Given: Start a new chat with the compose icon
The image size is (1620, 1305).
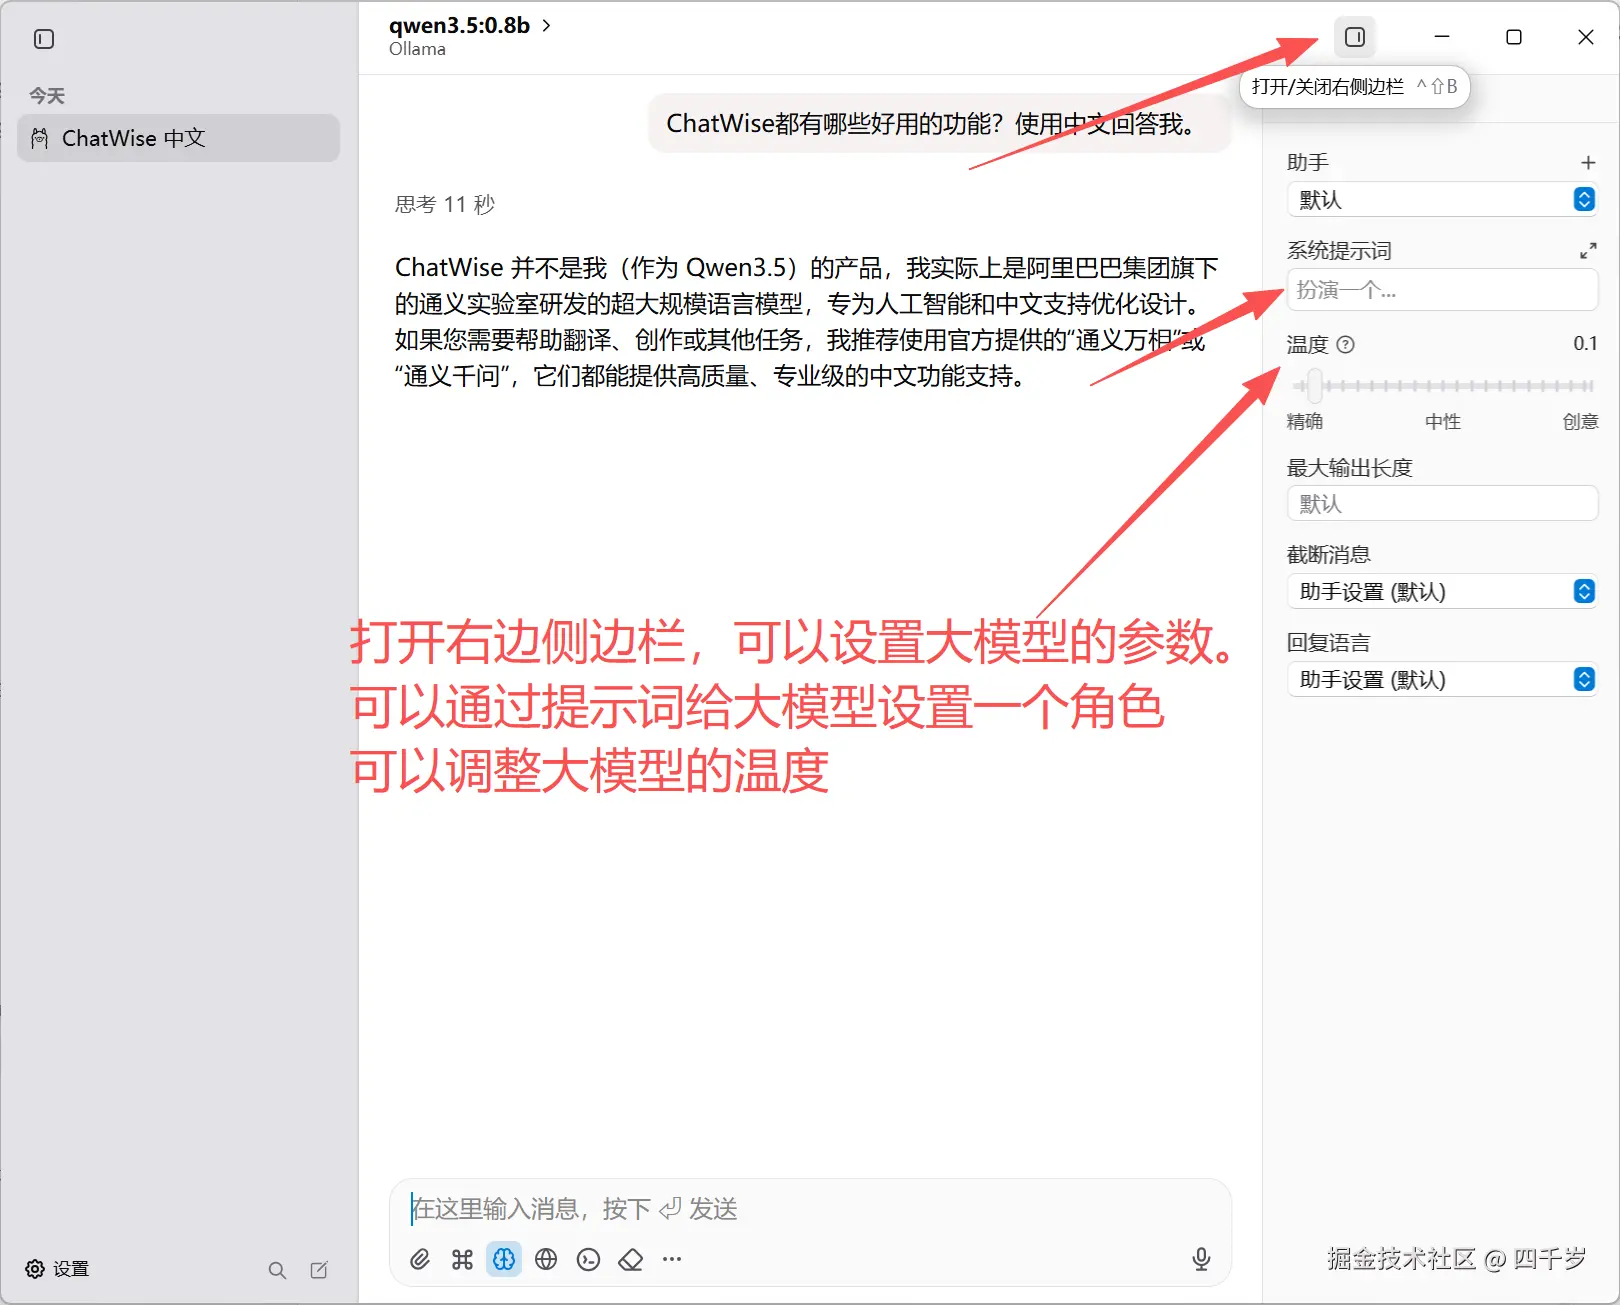Looking at the screenshot, I should (x=319, y=1268).
